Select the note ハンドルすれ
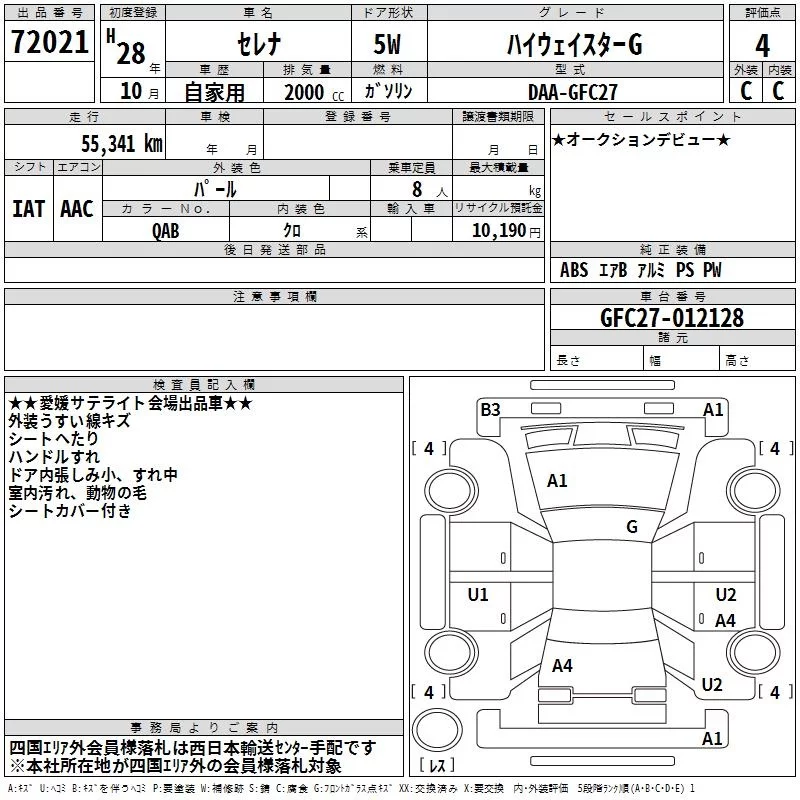The height and width of the screenshot is (800, 800). (x=54, y=457)
